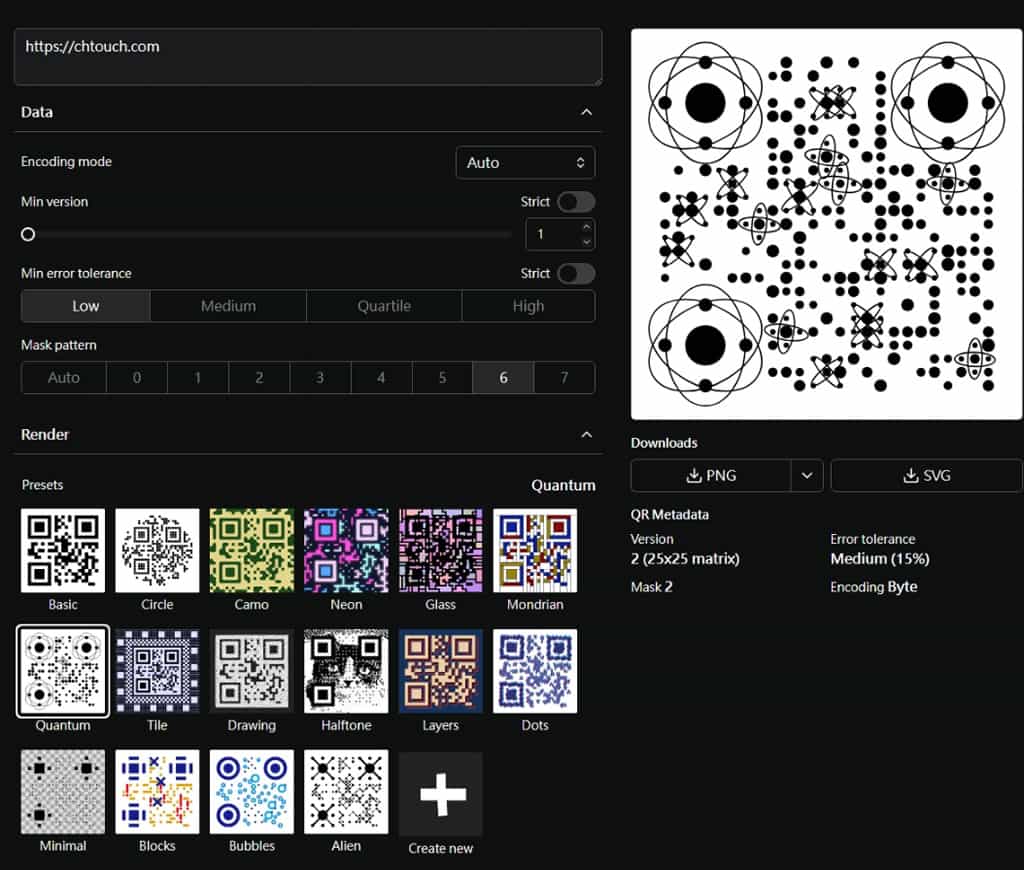Click the Data section header
Viewport: 1024px width, 870px height.
click(308, 112)
